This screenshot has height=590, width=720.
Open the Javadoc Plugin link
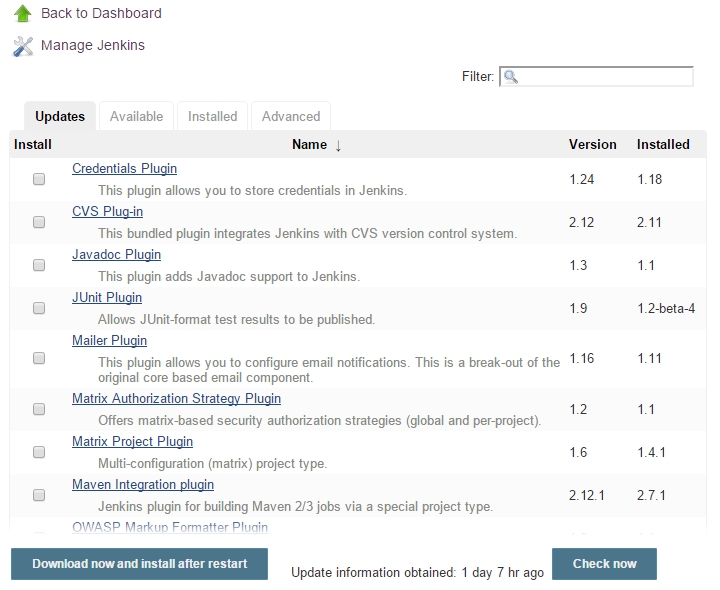117,254
